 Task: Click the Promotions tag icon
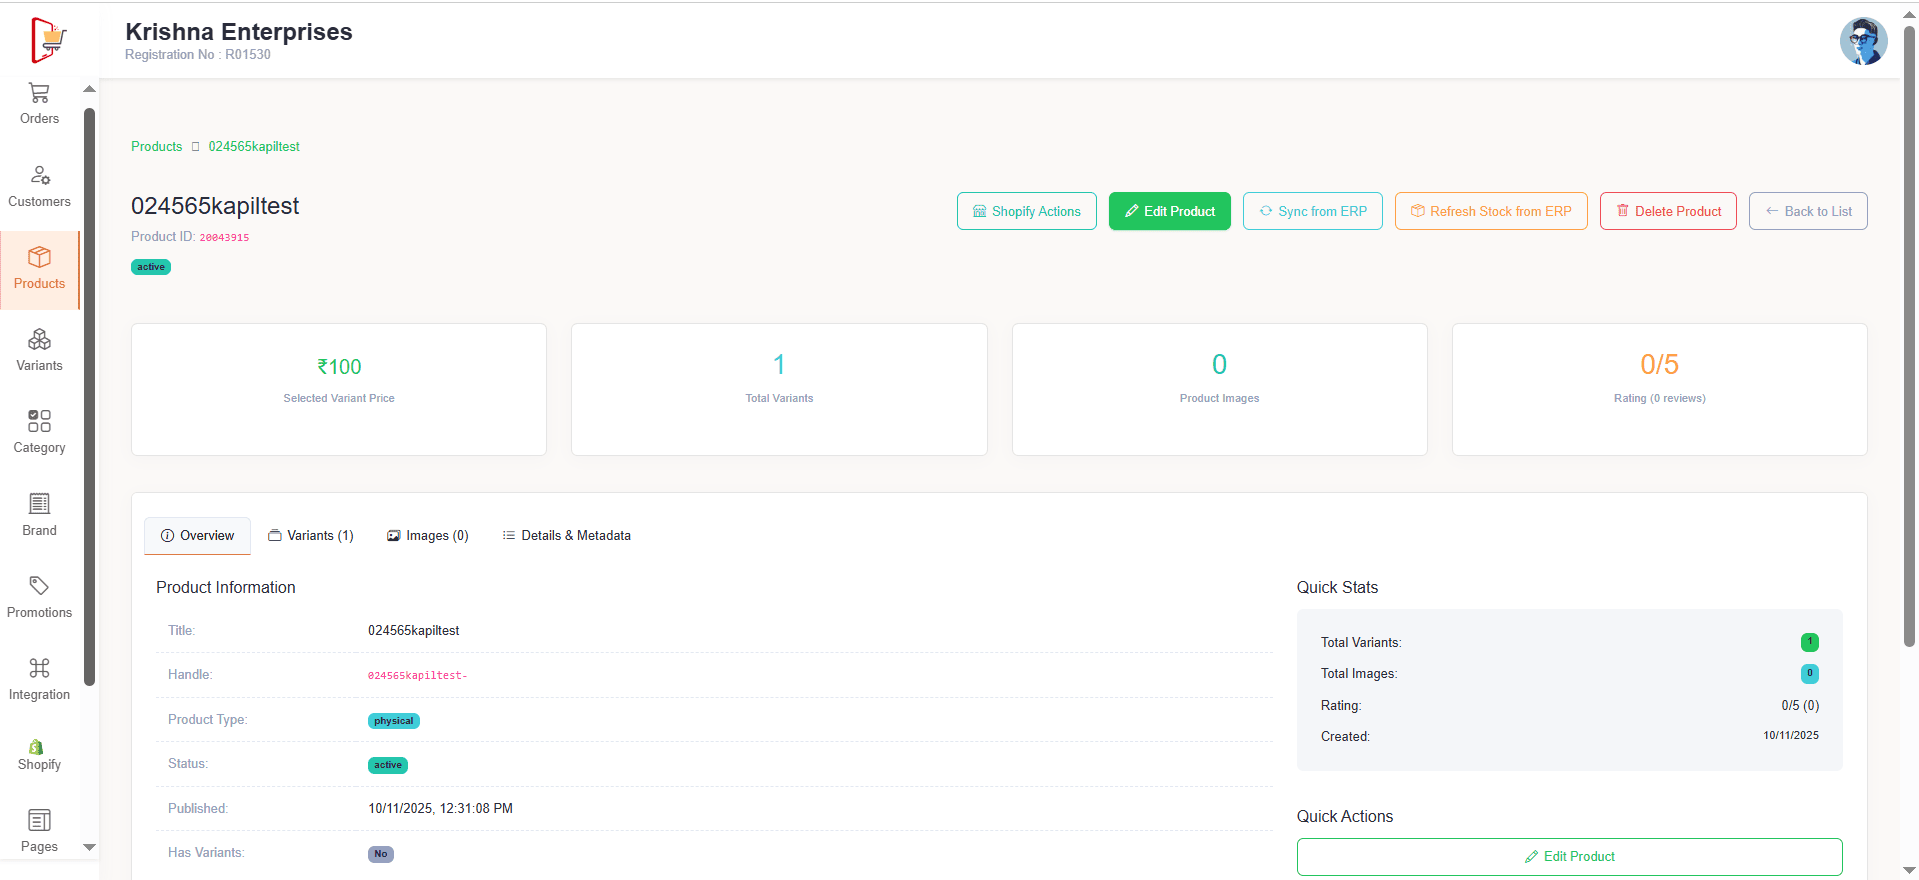click(39, 586)
